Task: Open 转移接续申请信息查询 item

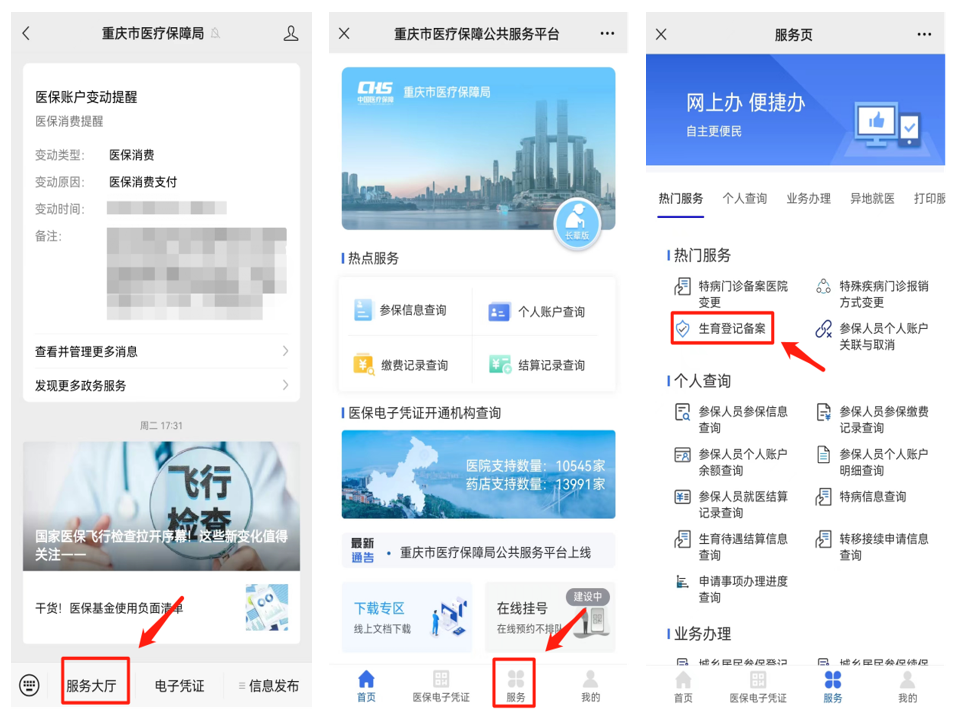Action: (872, 546)
